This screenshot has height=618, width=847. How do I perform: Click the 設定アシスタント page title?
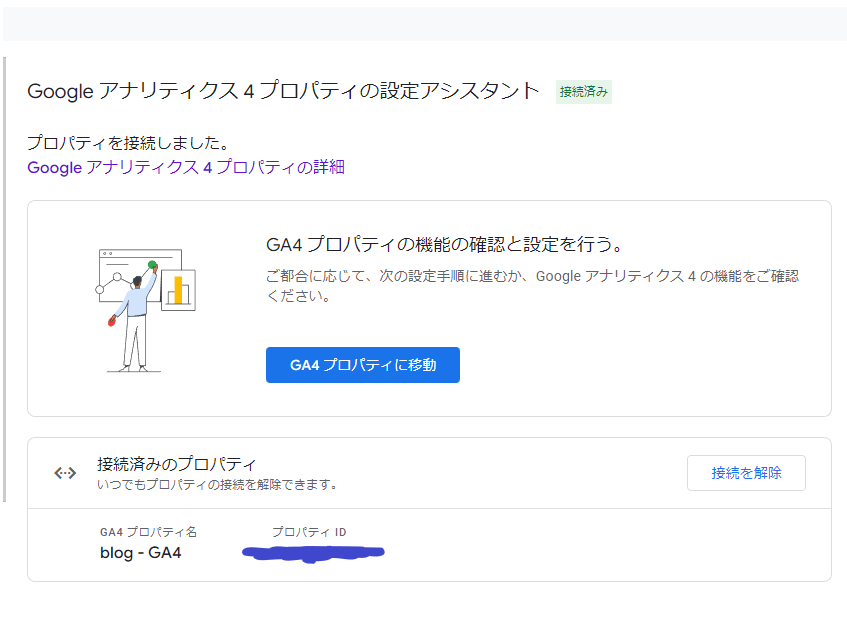click(283, 91)
